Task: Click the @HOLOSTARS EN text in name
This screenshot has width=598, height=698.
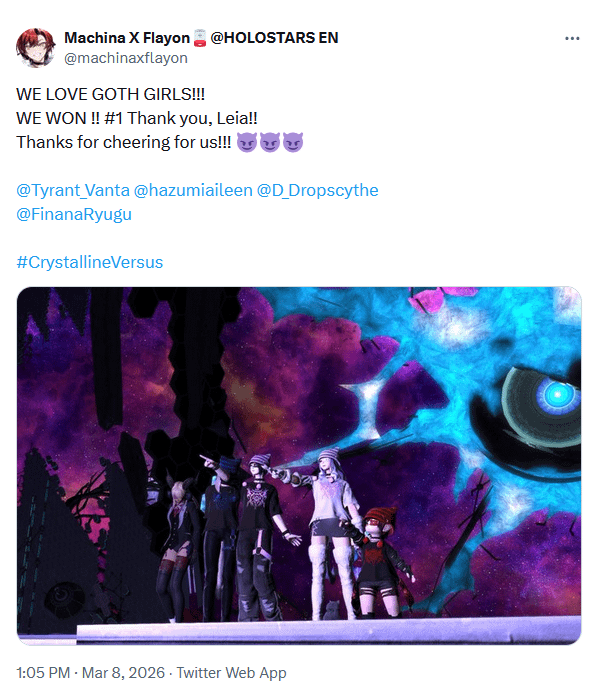Action: (274, 38)
